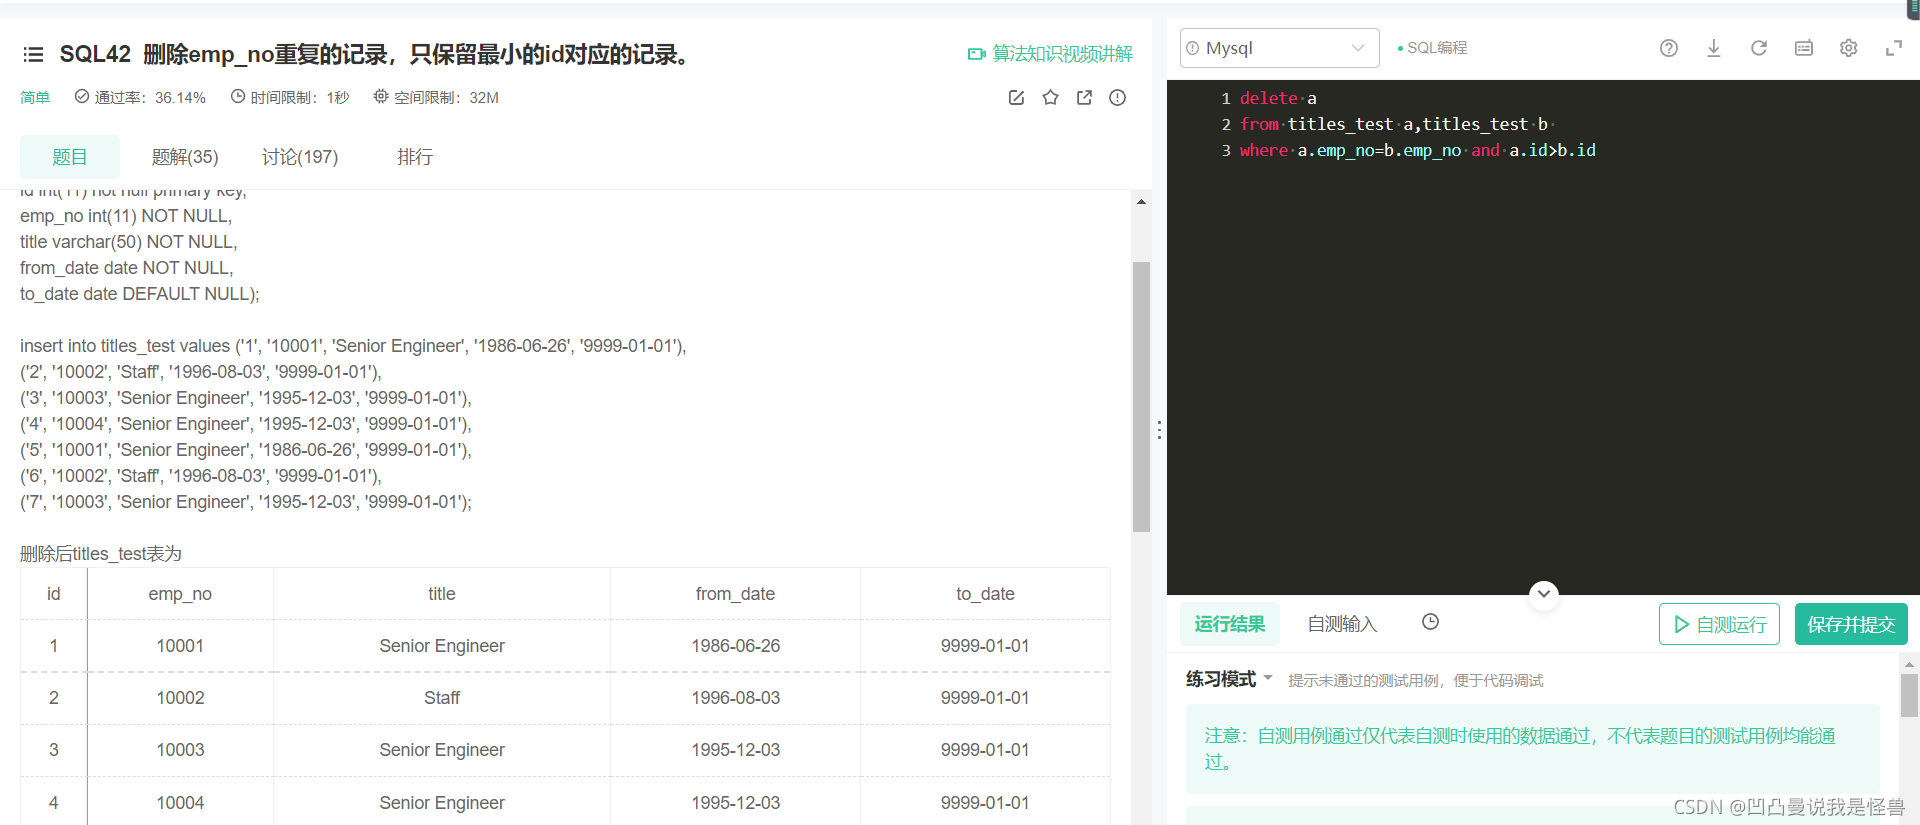Collapse the editor with the chevron down button
The width and height of the screenshot is (1920, 825).
(1543, 594)
